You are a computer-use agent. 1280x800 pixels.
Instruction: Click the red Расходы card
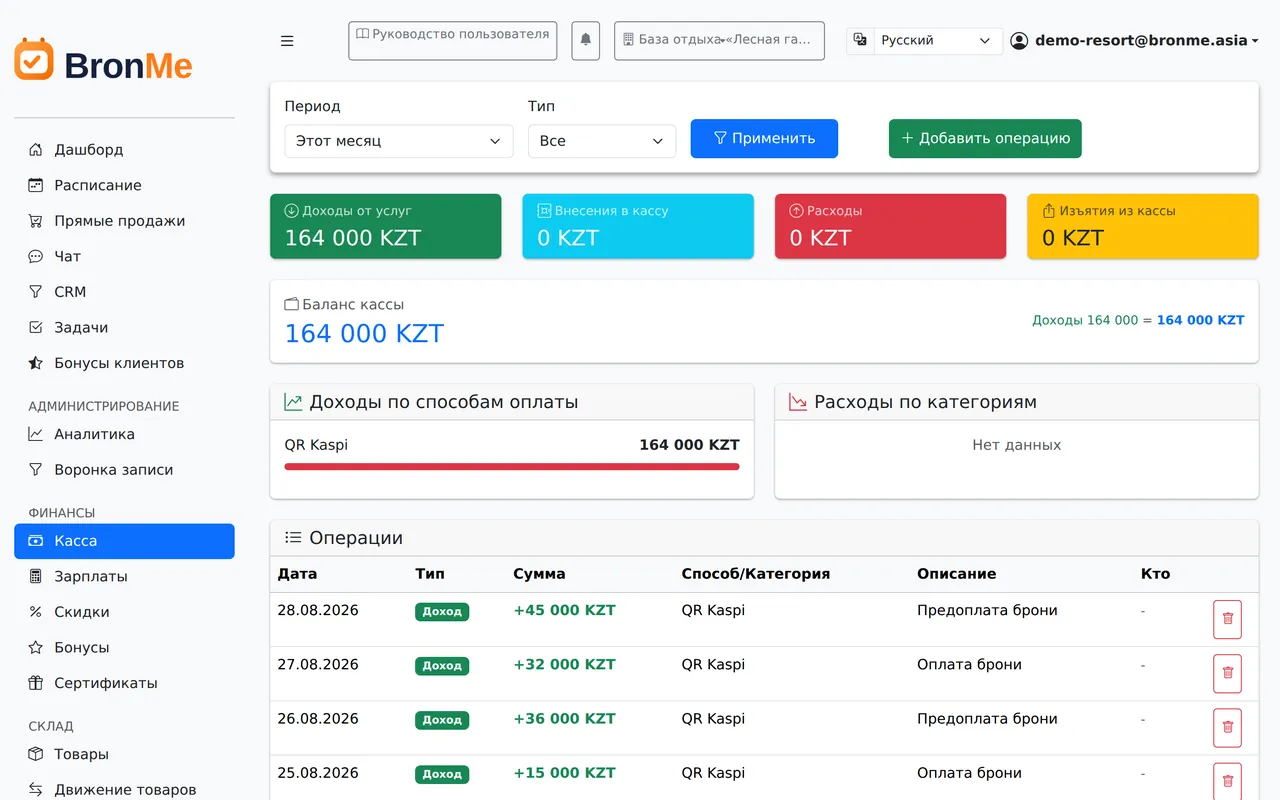[x=890, y=227]
